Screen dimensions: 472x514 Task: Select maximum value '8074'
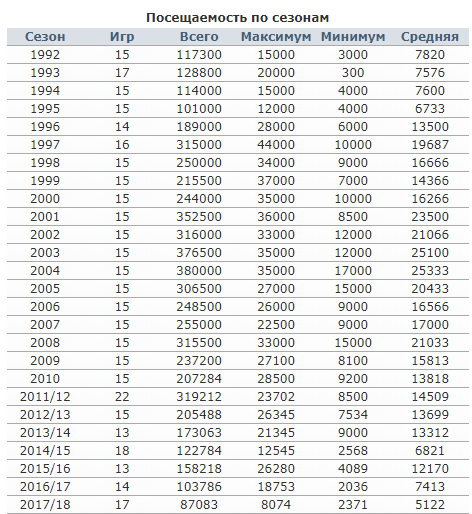[x=276, y=505]
